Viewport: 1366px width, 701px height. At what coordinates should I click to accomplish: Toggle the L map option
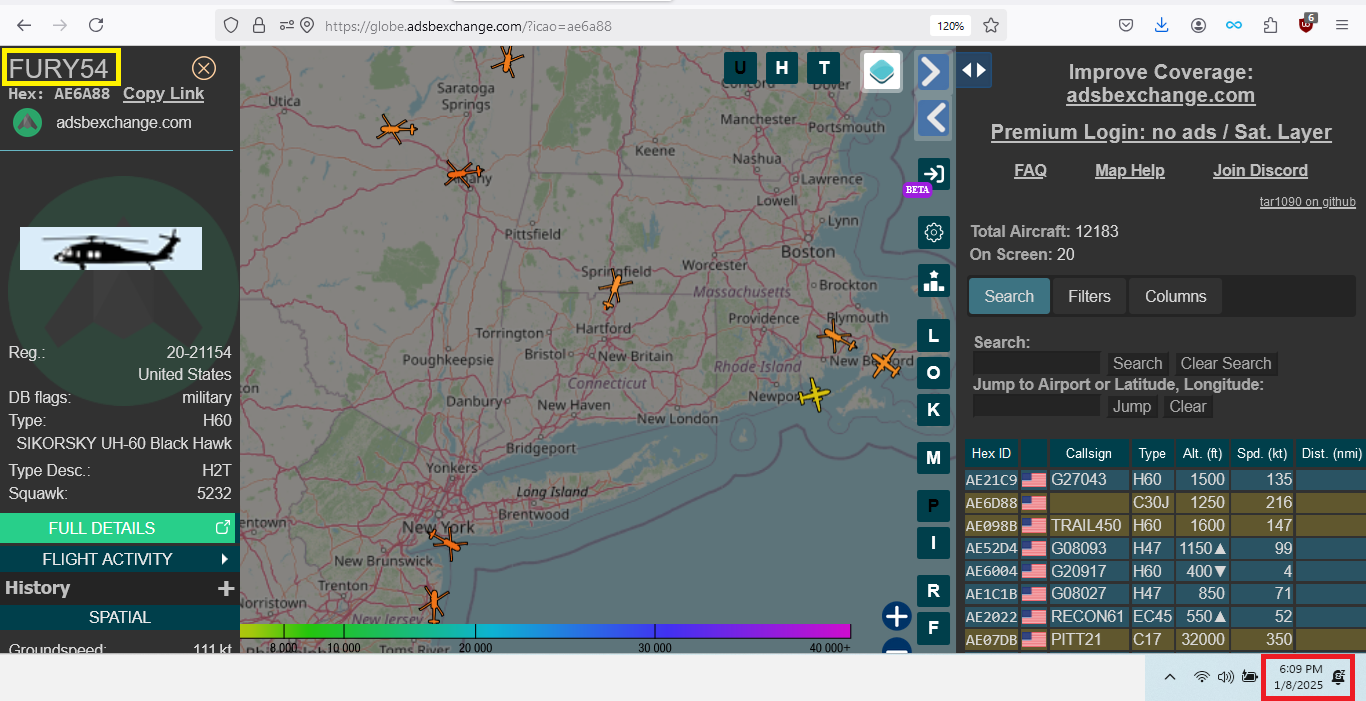934,335
